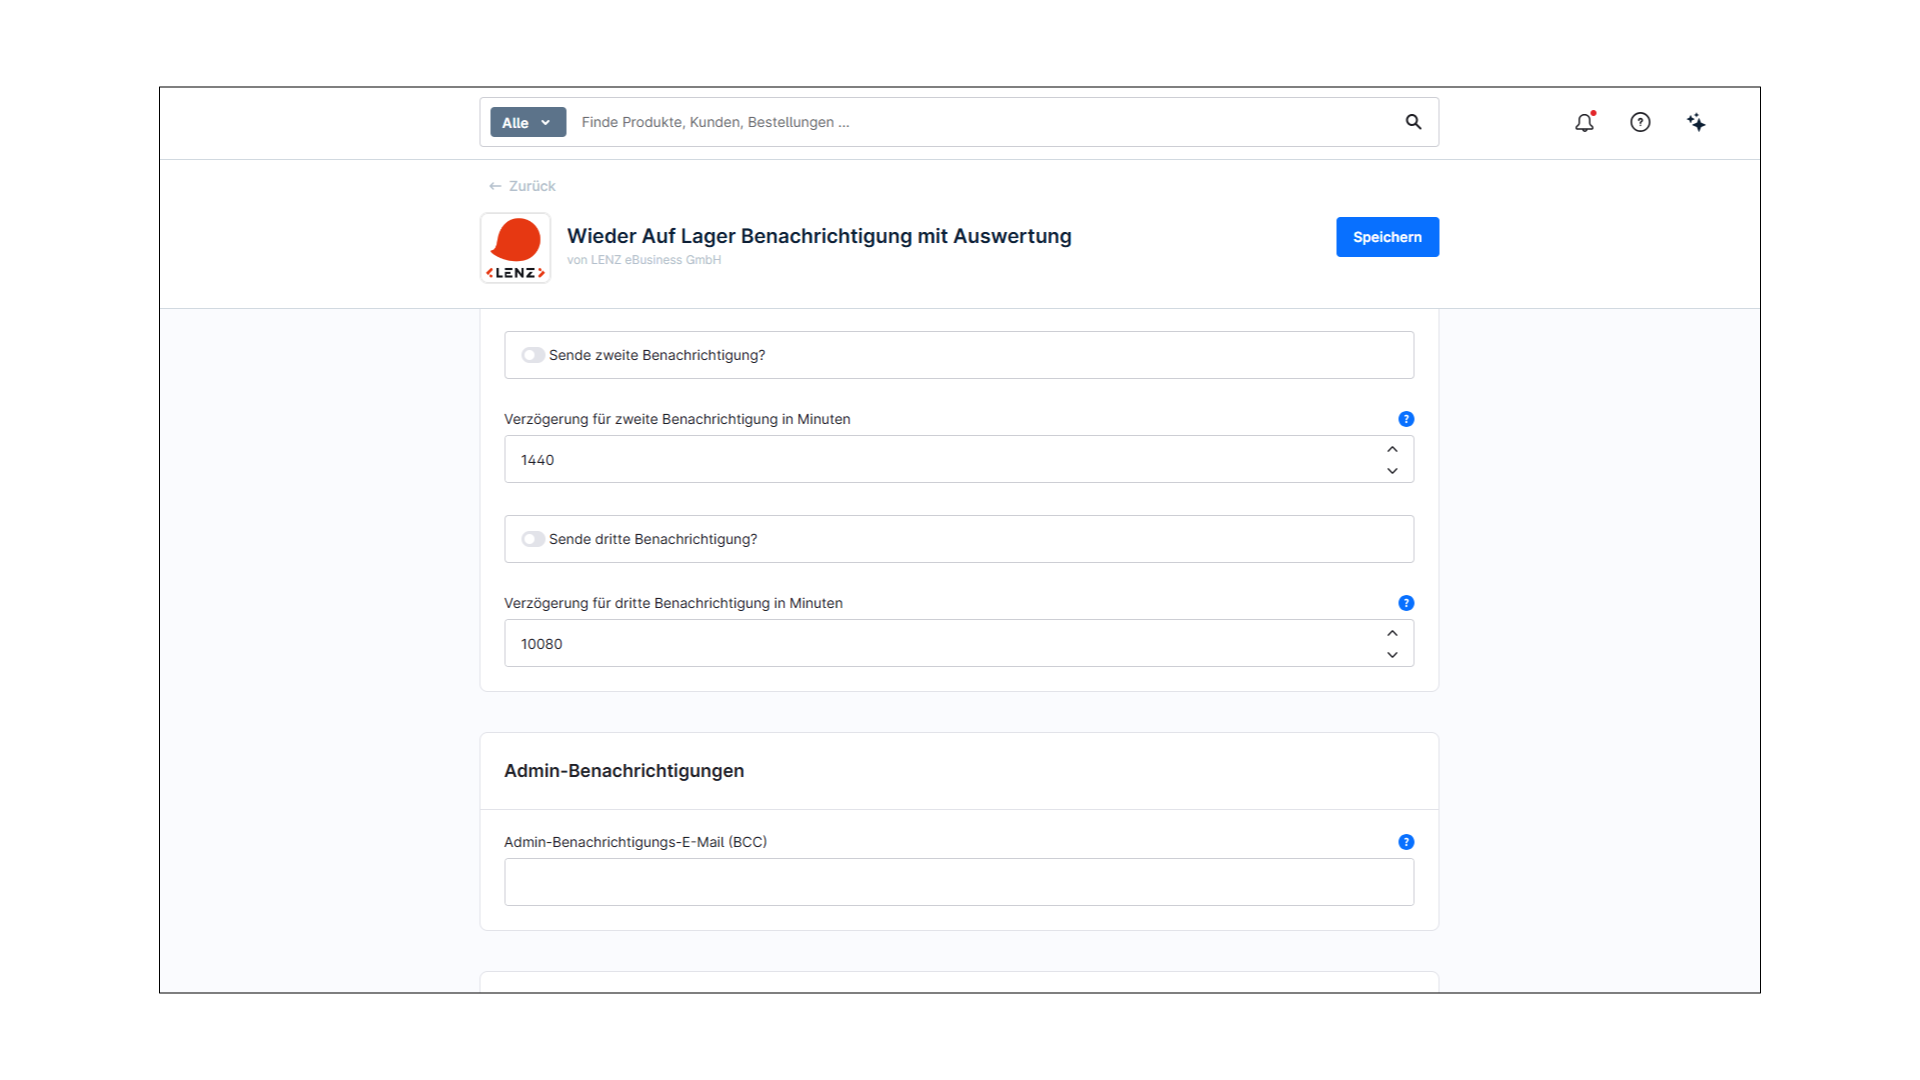Click the Admin-Benachrichtigungs-E-Mail input field
Screen dimensions: 1920x1080
pyautogui.click(x=958, y=881)
